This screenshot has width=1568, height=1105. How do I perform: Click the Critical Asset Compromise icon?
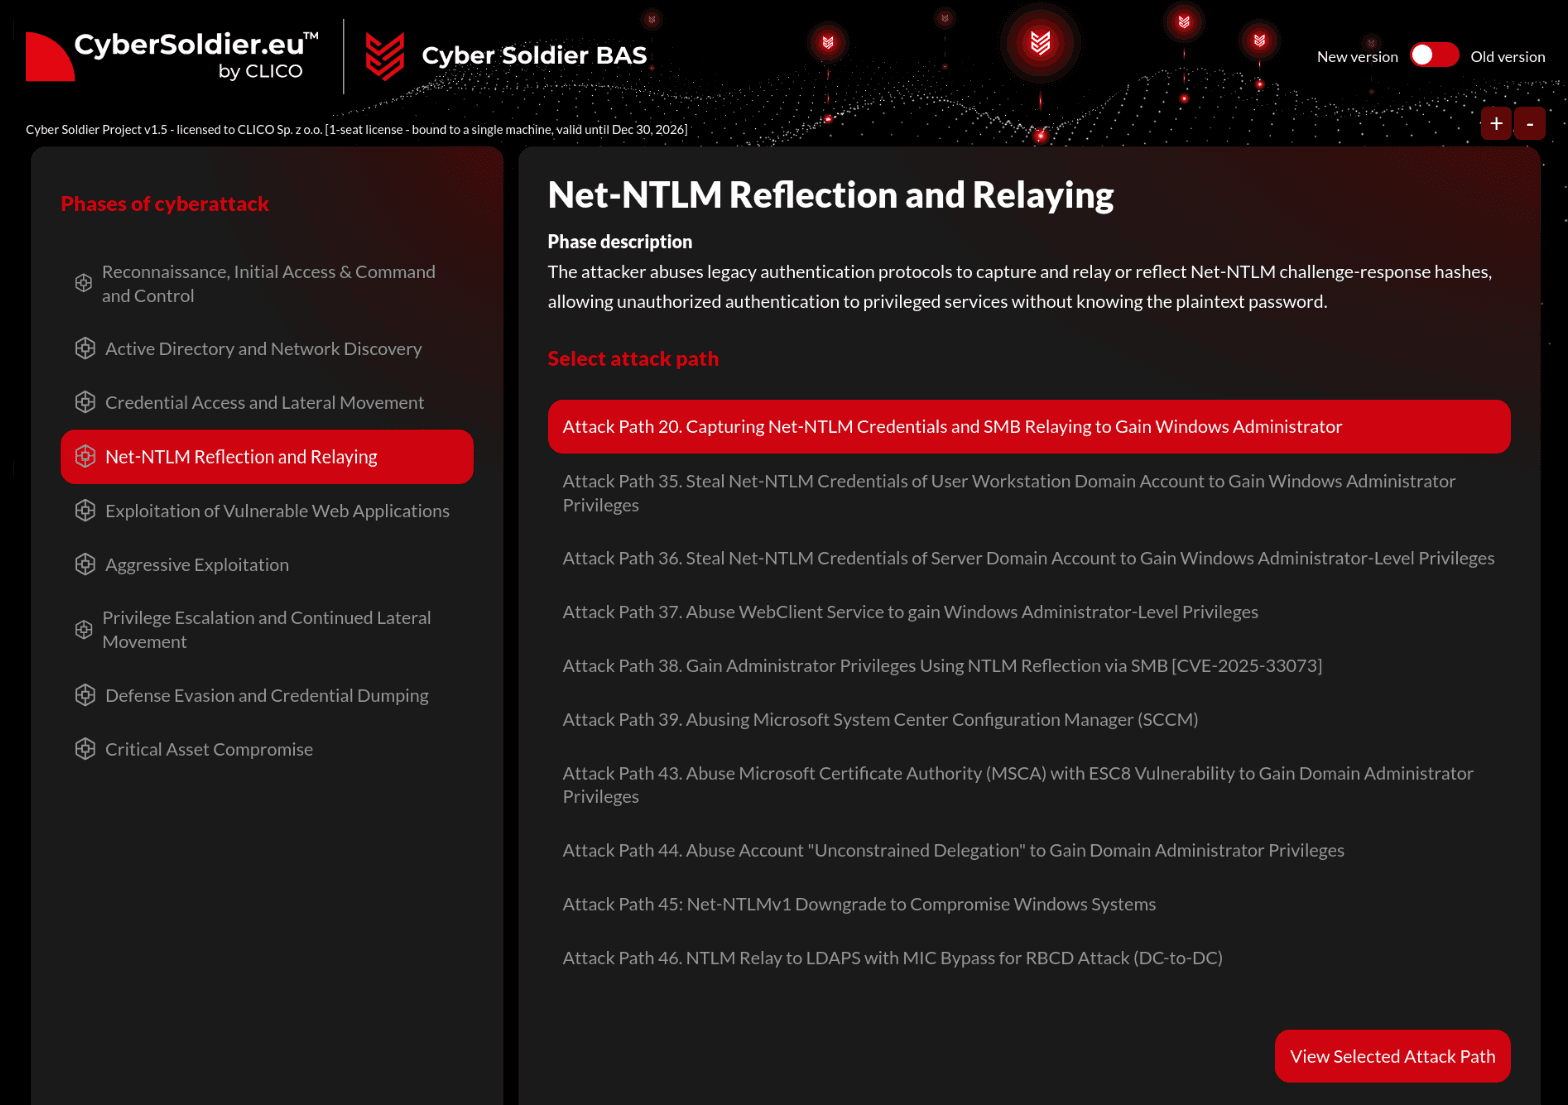(x=85, y=749)
